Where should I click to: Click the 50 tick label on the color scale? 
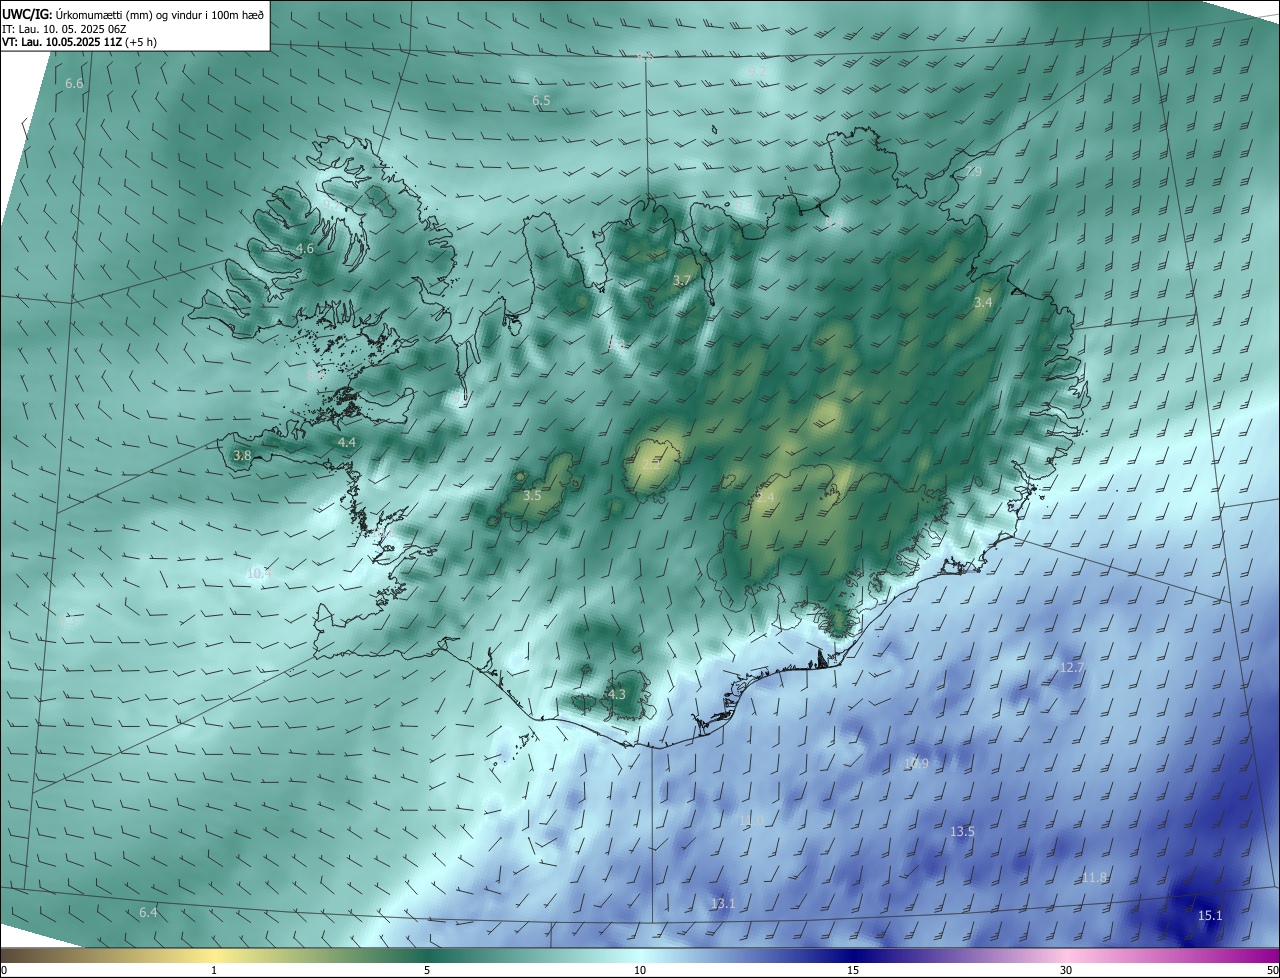1272,971
